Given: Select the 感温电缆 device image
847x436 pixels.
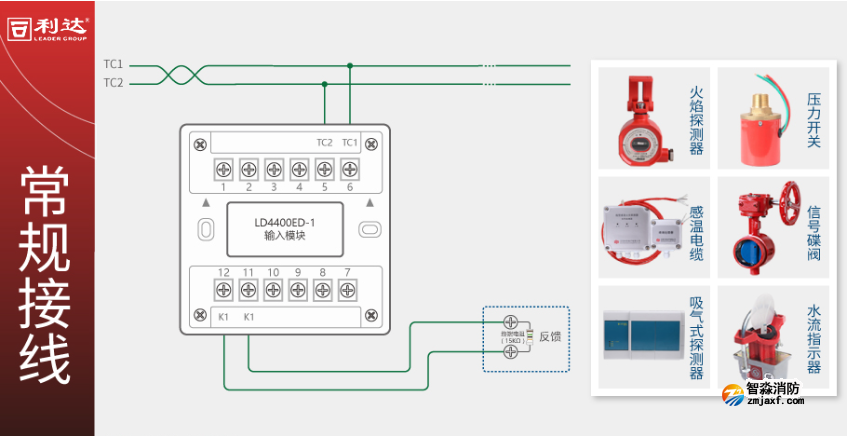Looking at the screenshot, I should pyautogui.click(x=640, y=228).
